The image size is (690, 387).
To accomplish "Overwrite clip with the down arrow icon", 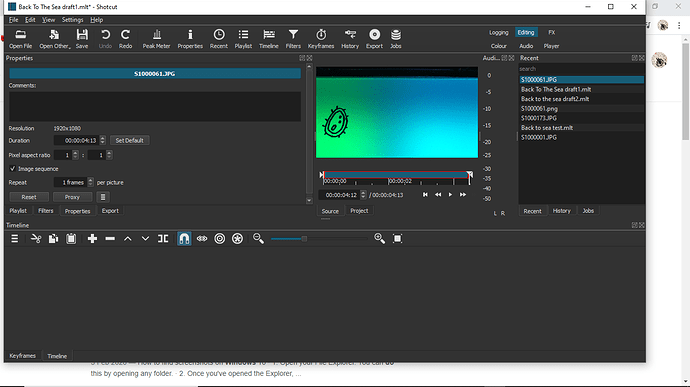I will [x=145, y=239].
